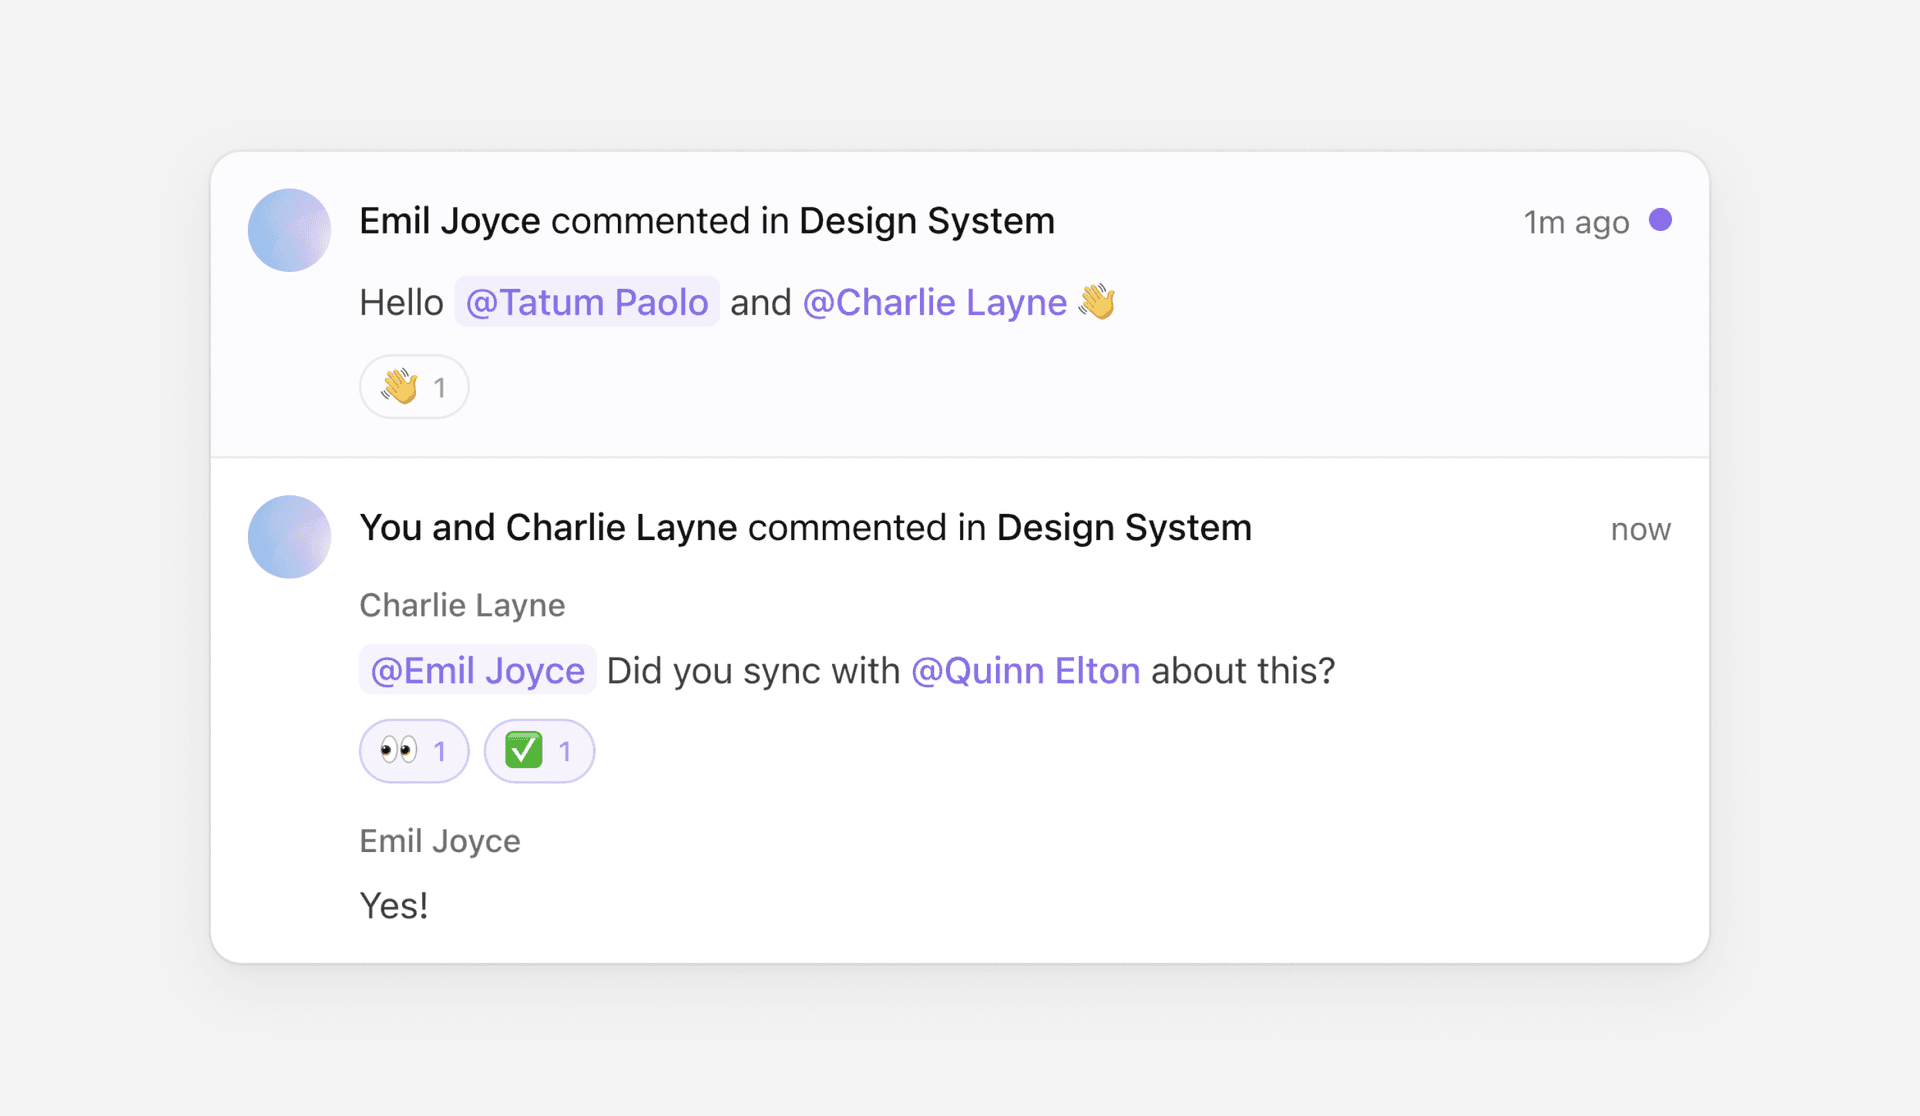Open Design System in the first notification
This screenshot has width=1920, height=1116.
click(926, 221)
